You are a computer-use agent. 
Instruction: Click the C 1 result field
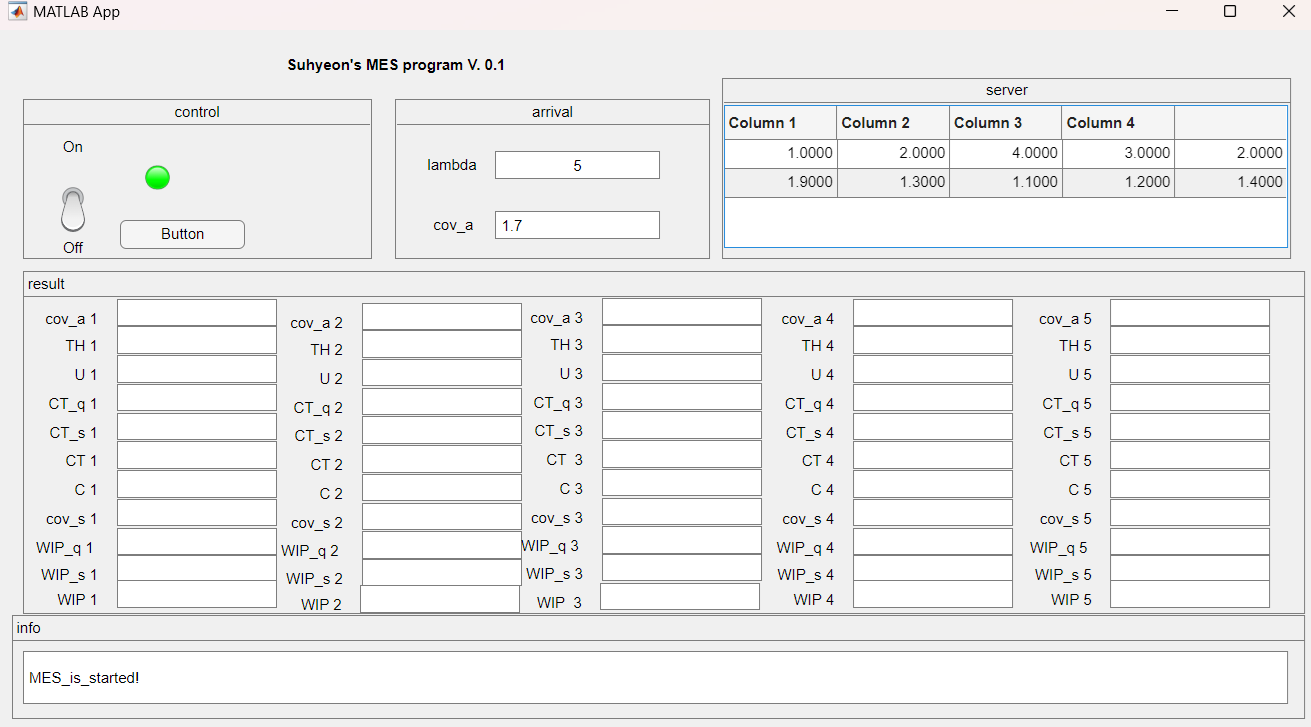pos(197,484)
